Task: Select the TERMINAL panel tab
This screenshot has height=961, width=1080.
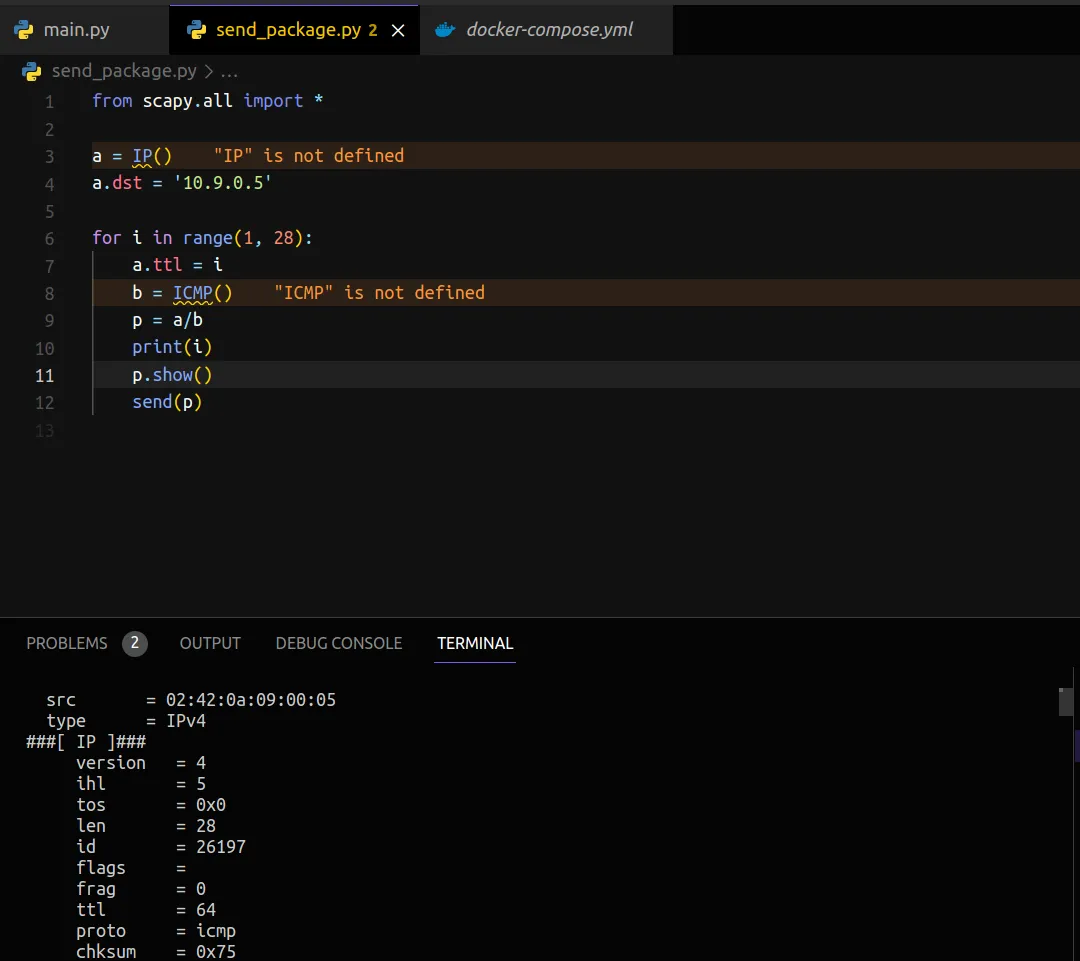Action: point(475,643)
